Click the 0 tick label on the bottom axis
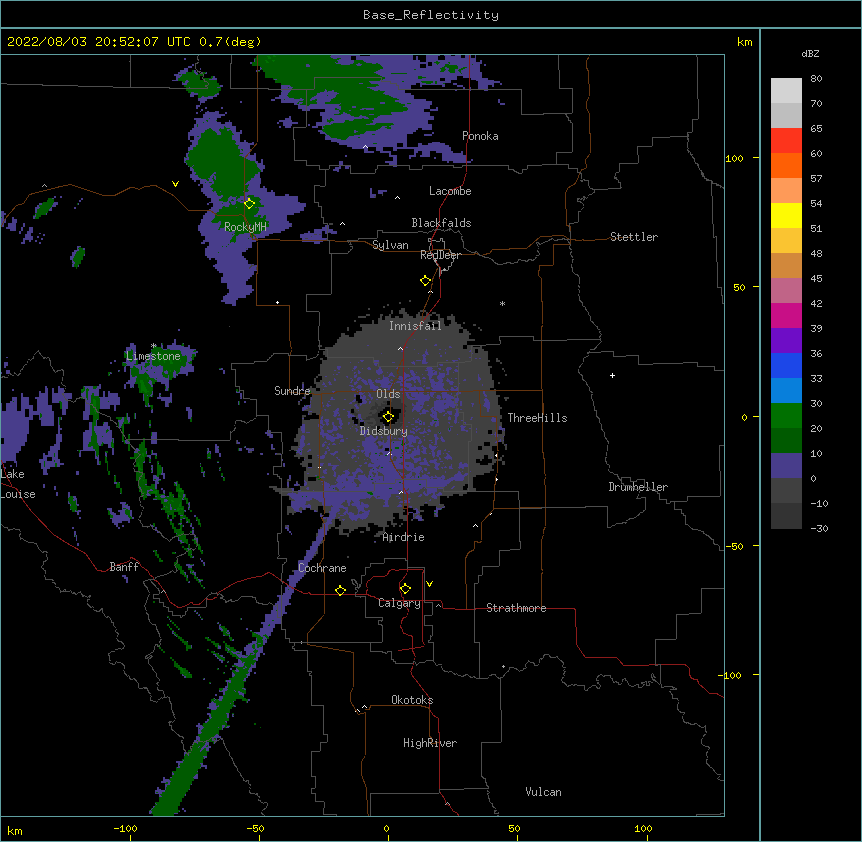Screen dimensions: 862x842 point(386,828)
